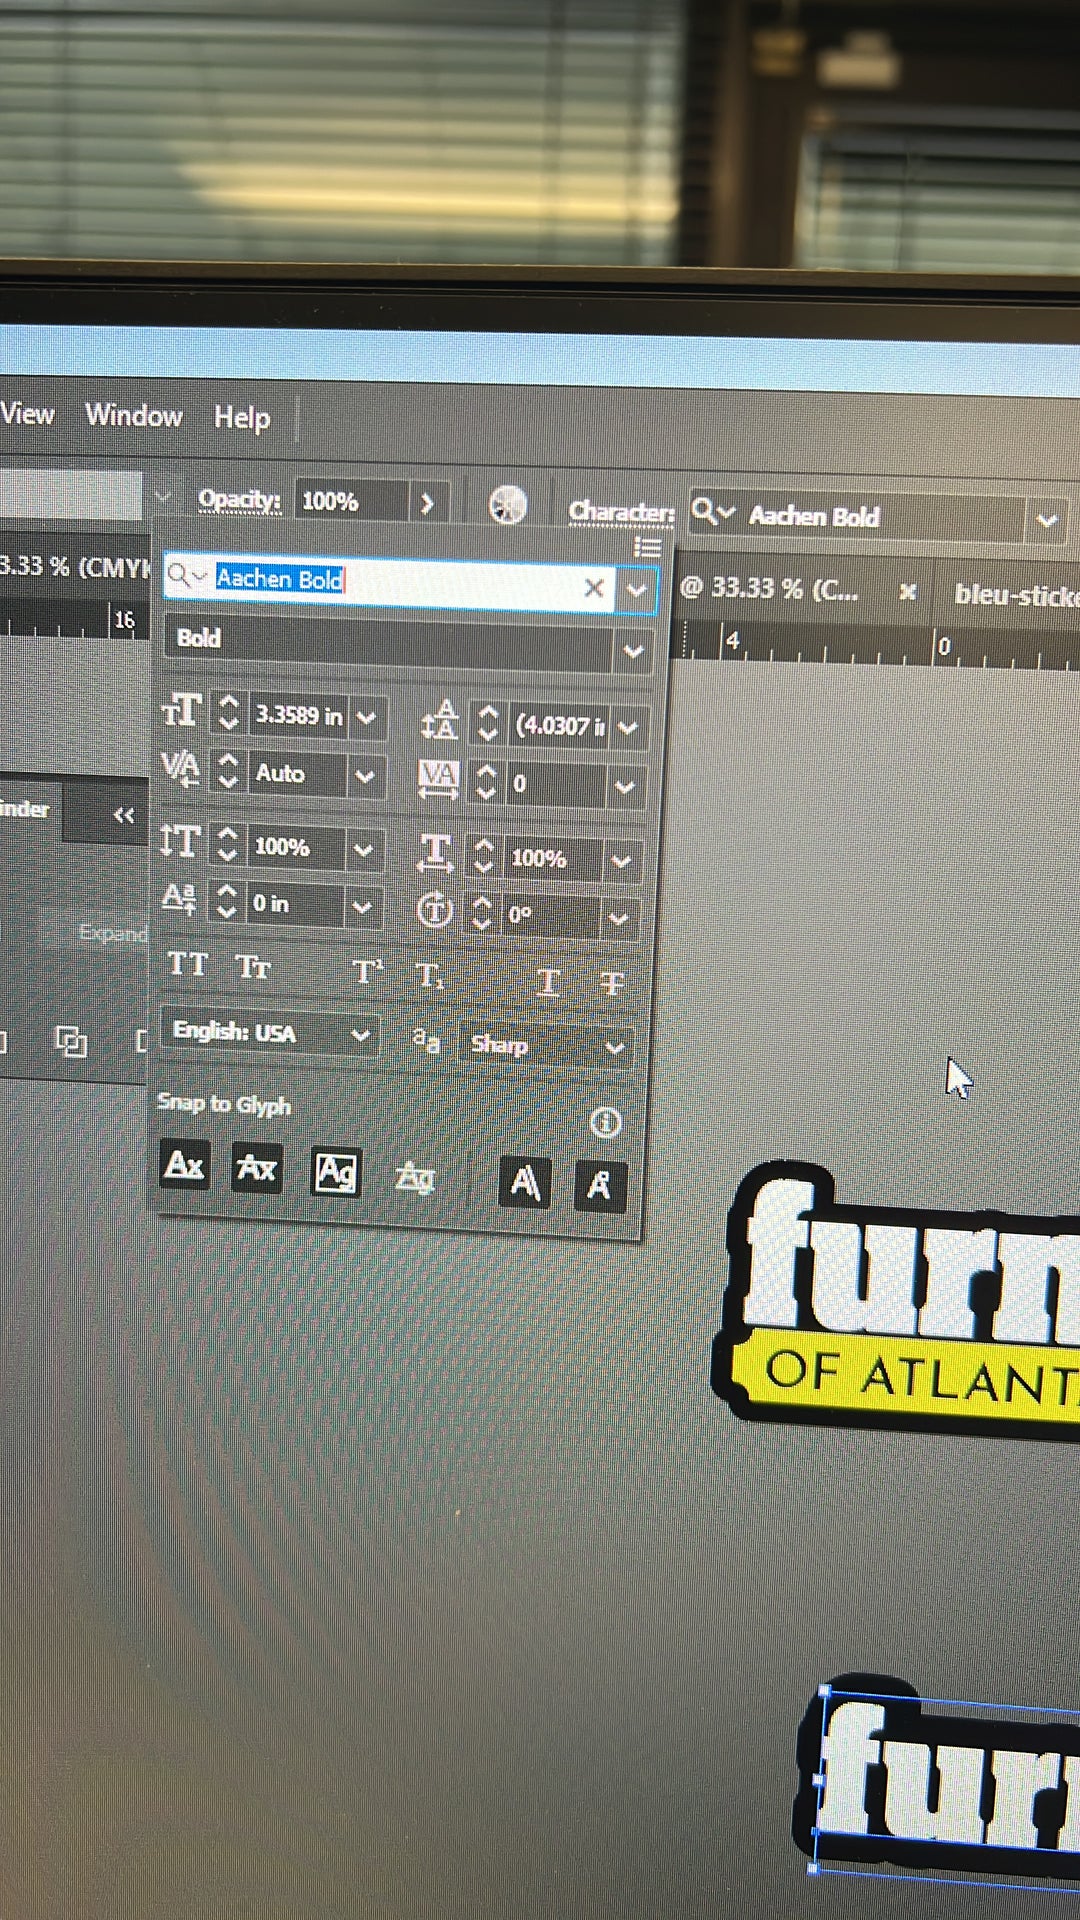Open the tracking value dropdown

(x=626, y=788)
